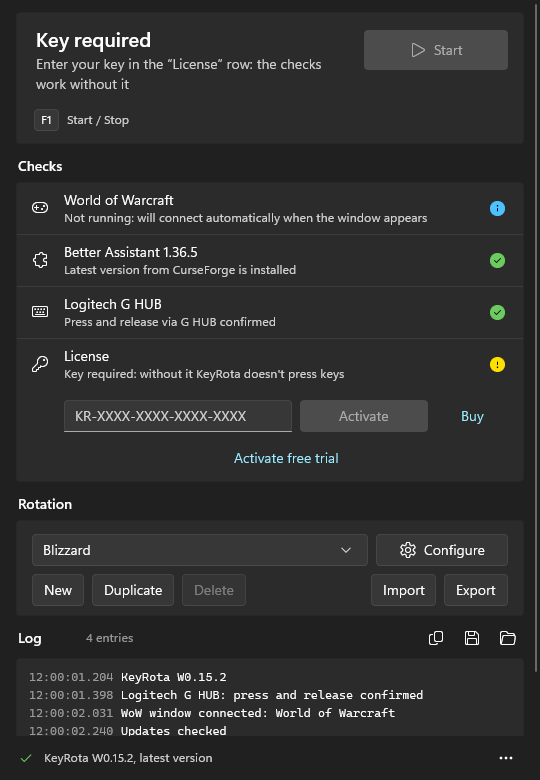Click the green check icon in status bar

pyautogui.click(x=26, y=758)
